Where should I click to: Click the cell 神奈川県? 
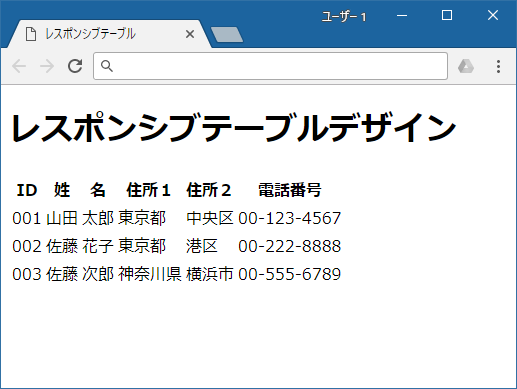(x=150, y=274)
